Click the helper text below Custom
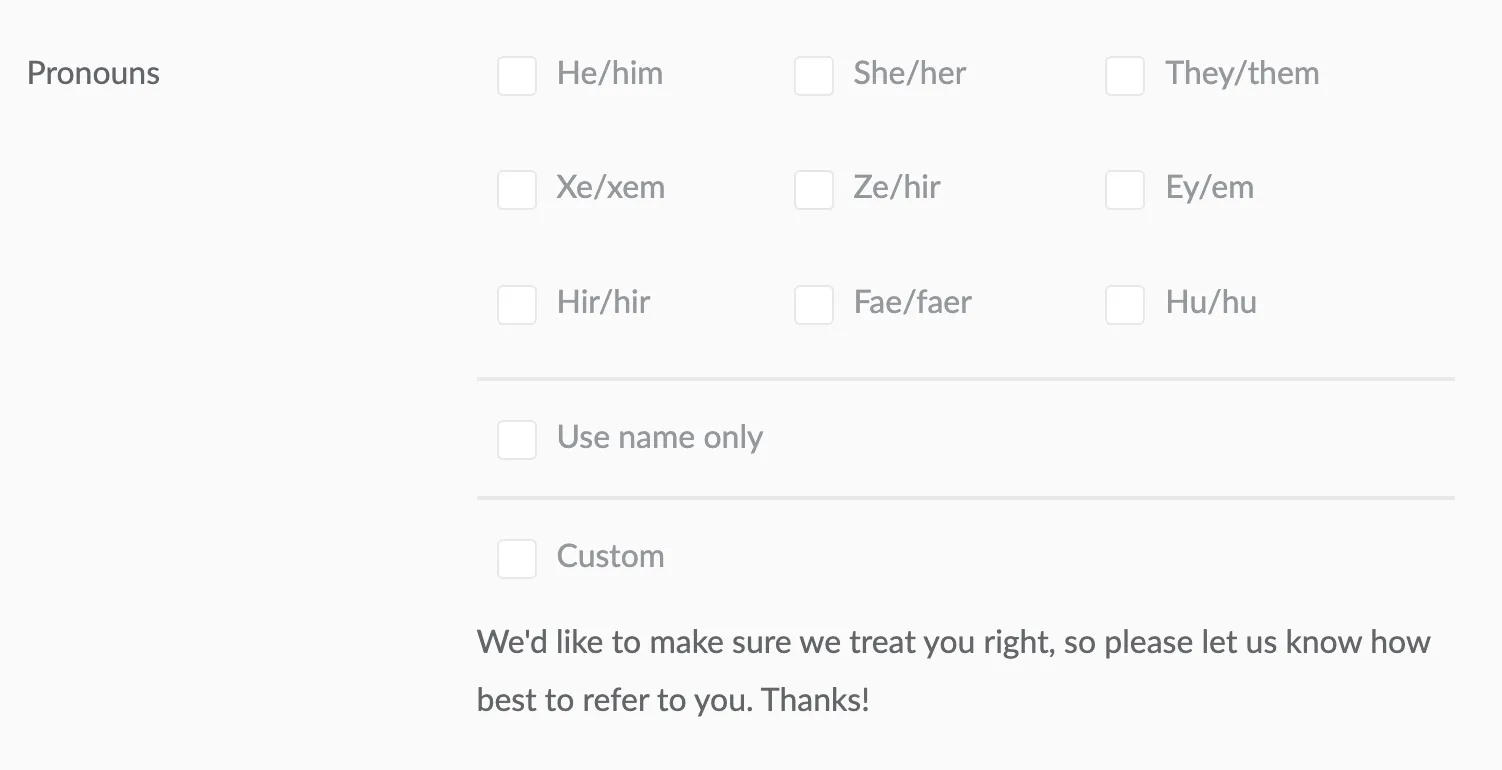This screenshot has height=770, width=1502. [953, 670]
